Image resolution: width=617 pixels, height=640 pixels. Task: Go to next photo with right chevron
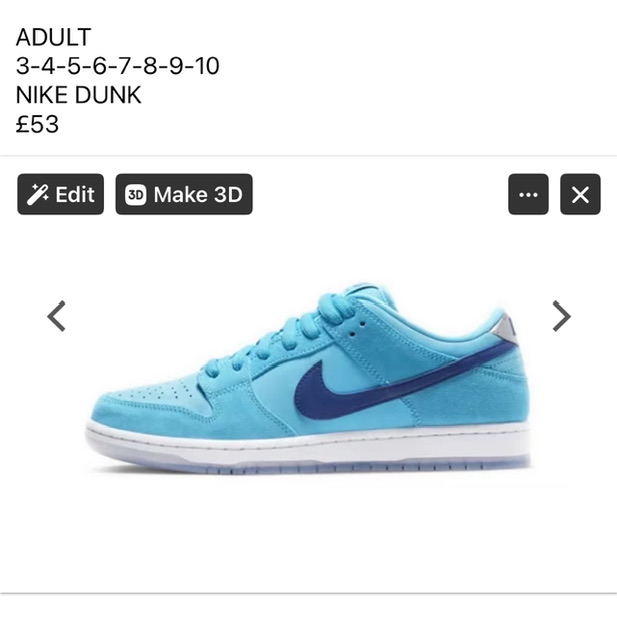(562, 316)
